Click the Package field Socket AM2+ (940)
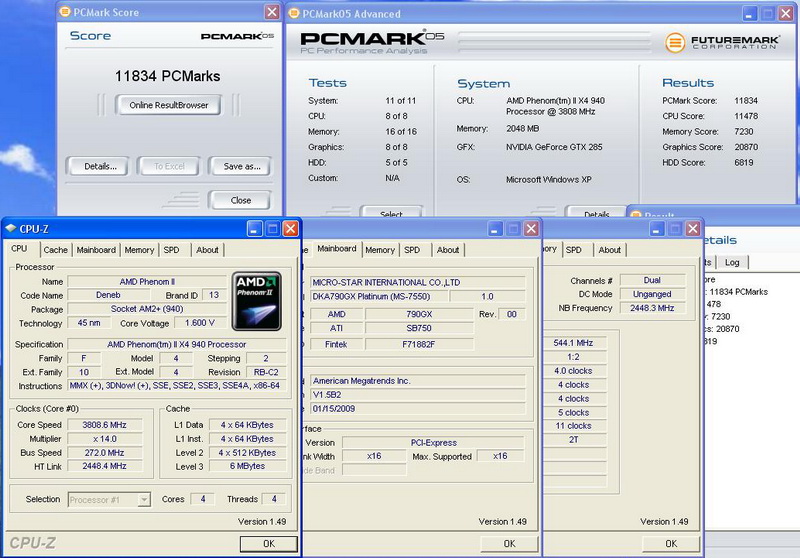Image resolution: width=800 pixels, height=558 pixels. pyautogui.click(x=147, y=309)
